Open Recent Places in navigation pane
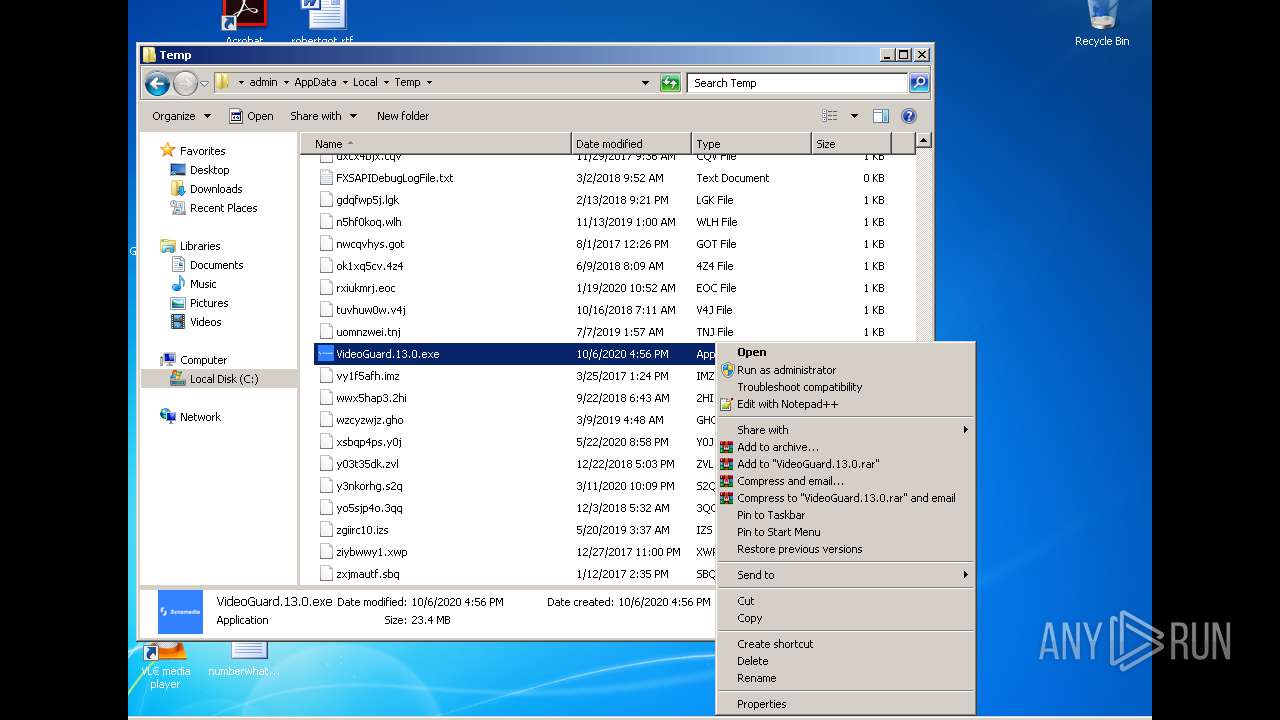Screen dimensions: 1280x720 coord(223,208)
